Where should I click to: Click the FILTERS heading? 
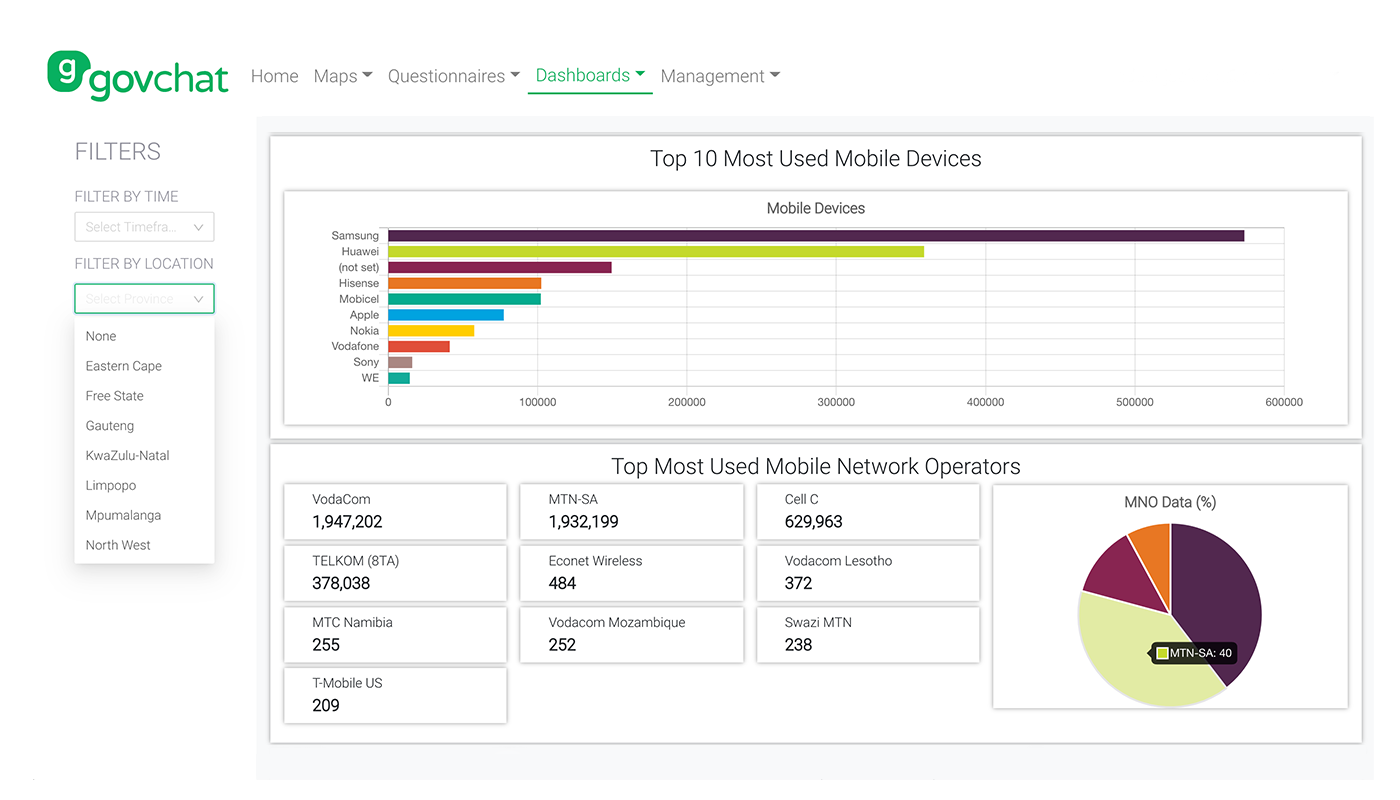pyautogui.click(x=118, y=151)
